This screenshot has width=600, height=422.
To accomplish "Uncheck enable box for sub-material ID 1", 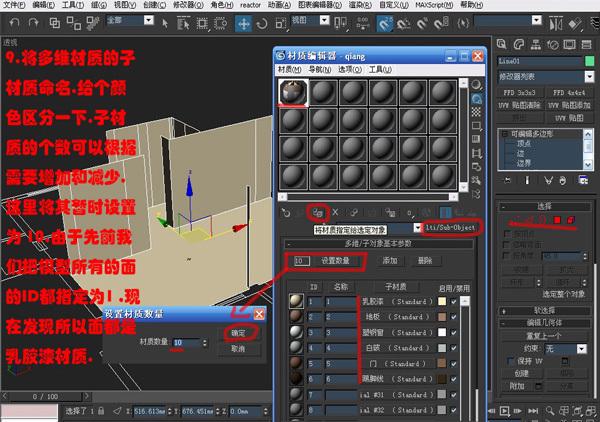I will (x=454, y=302).
